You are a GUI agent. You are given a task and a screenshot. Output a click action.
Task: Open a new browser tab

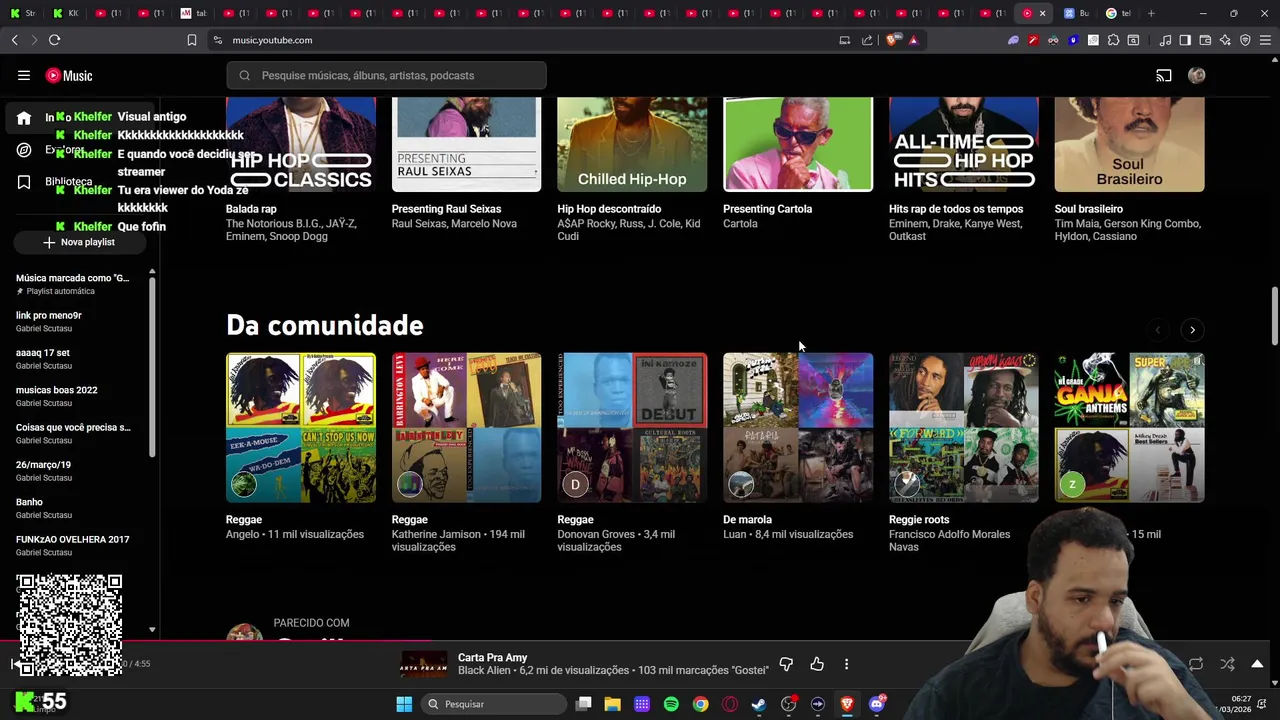tap(1151, 13)
